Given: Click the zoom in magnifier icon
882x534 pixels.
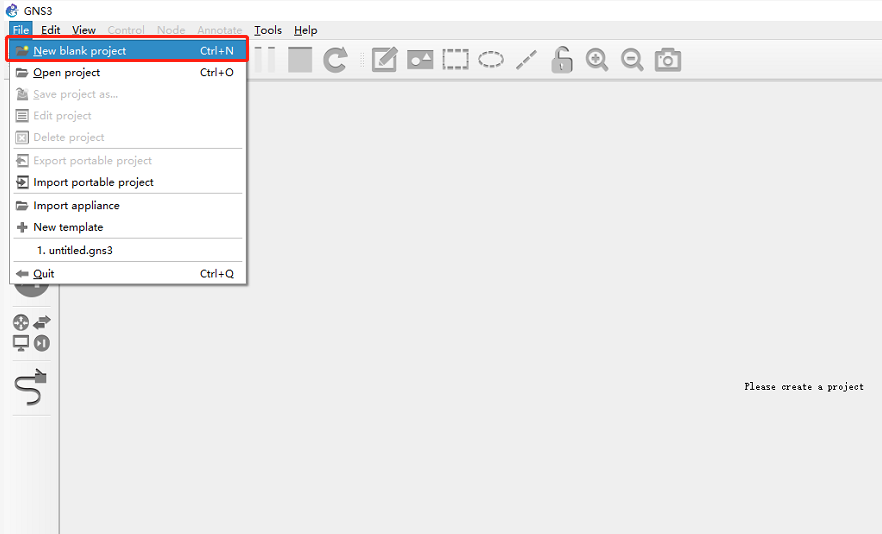Looking at the screenshot, I should point(597,60).
